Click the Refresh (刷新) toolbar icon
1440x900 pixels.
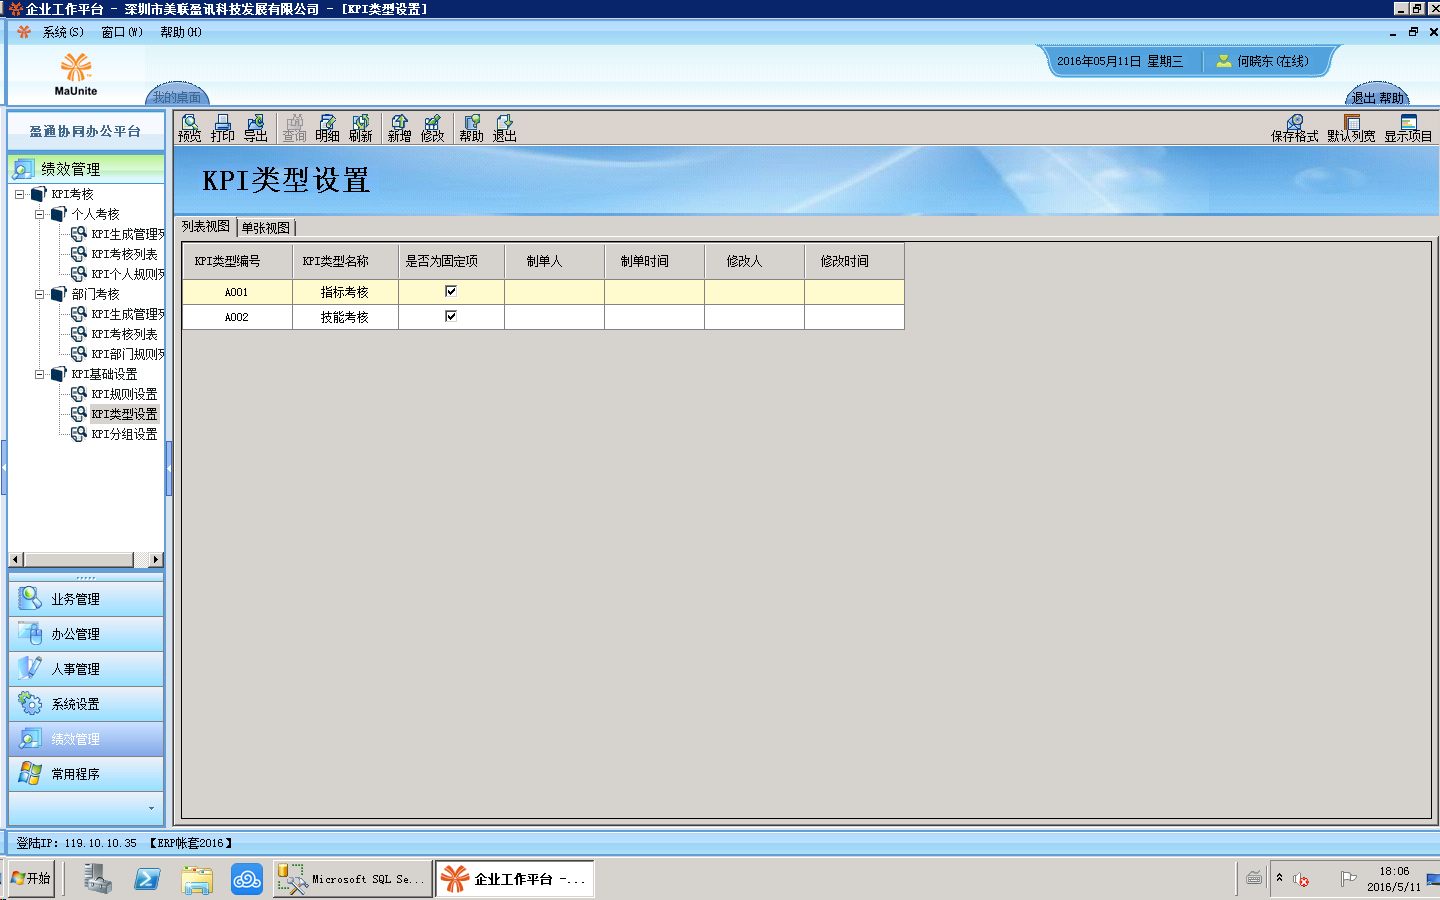tap(361, 128)
